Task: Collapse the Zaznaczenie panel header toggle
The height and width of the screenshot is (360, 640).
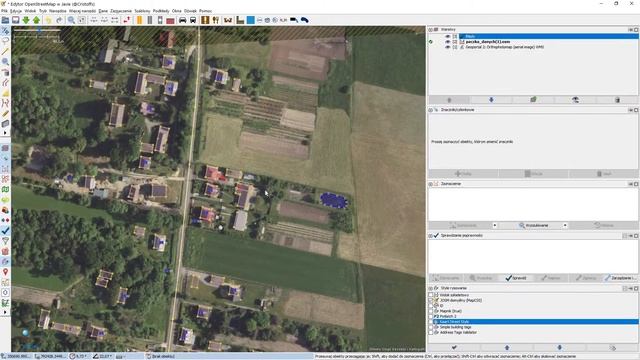Action: point(430,184)
